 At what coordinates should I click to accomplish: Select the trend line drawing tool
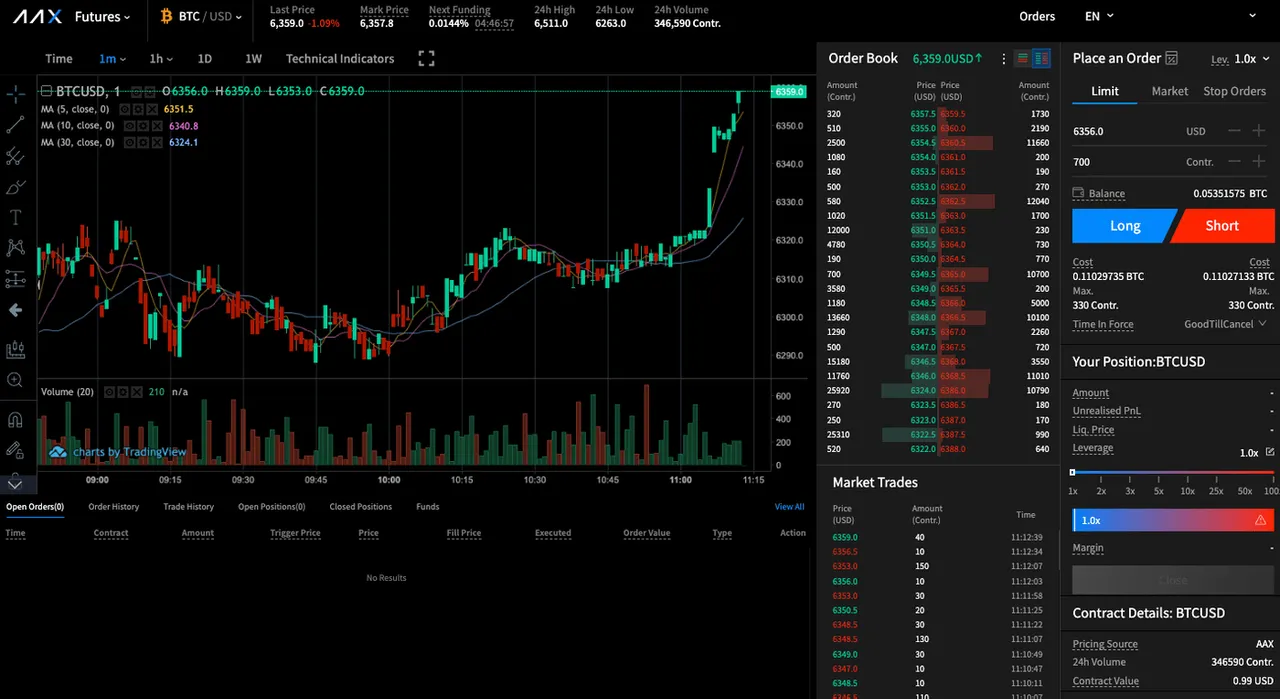[x=15, y=125]
